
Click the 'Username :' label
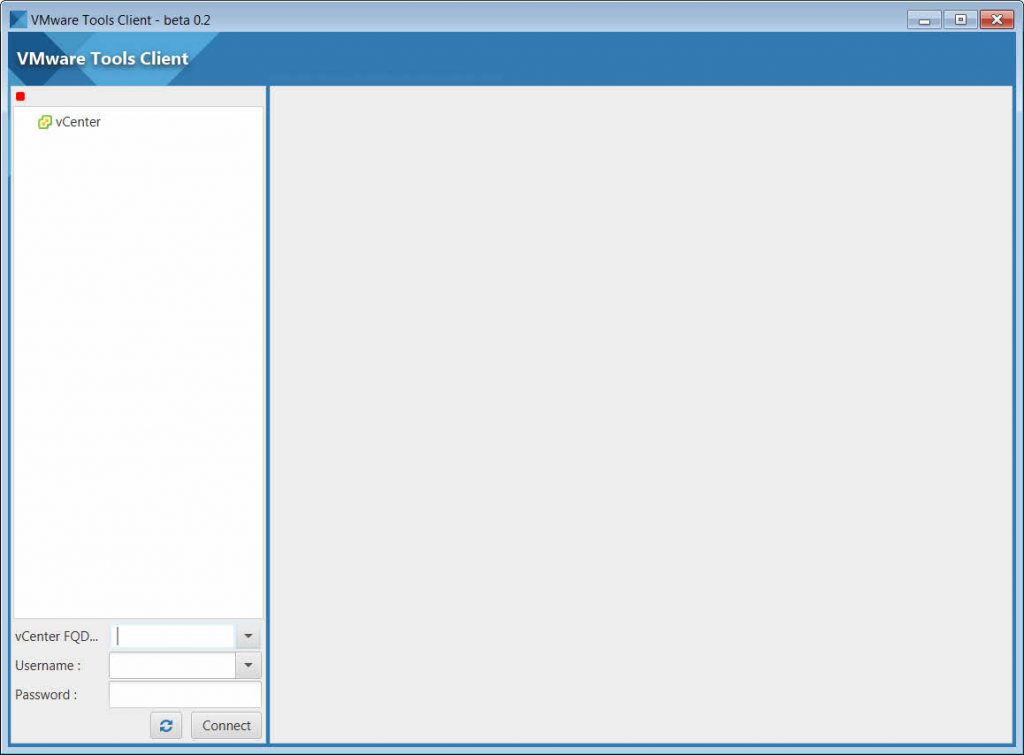coord(48,666)
